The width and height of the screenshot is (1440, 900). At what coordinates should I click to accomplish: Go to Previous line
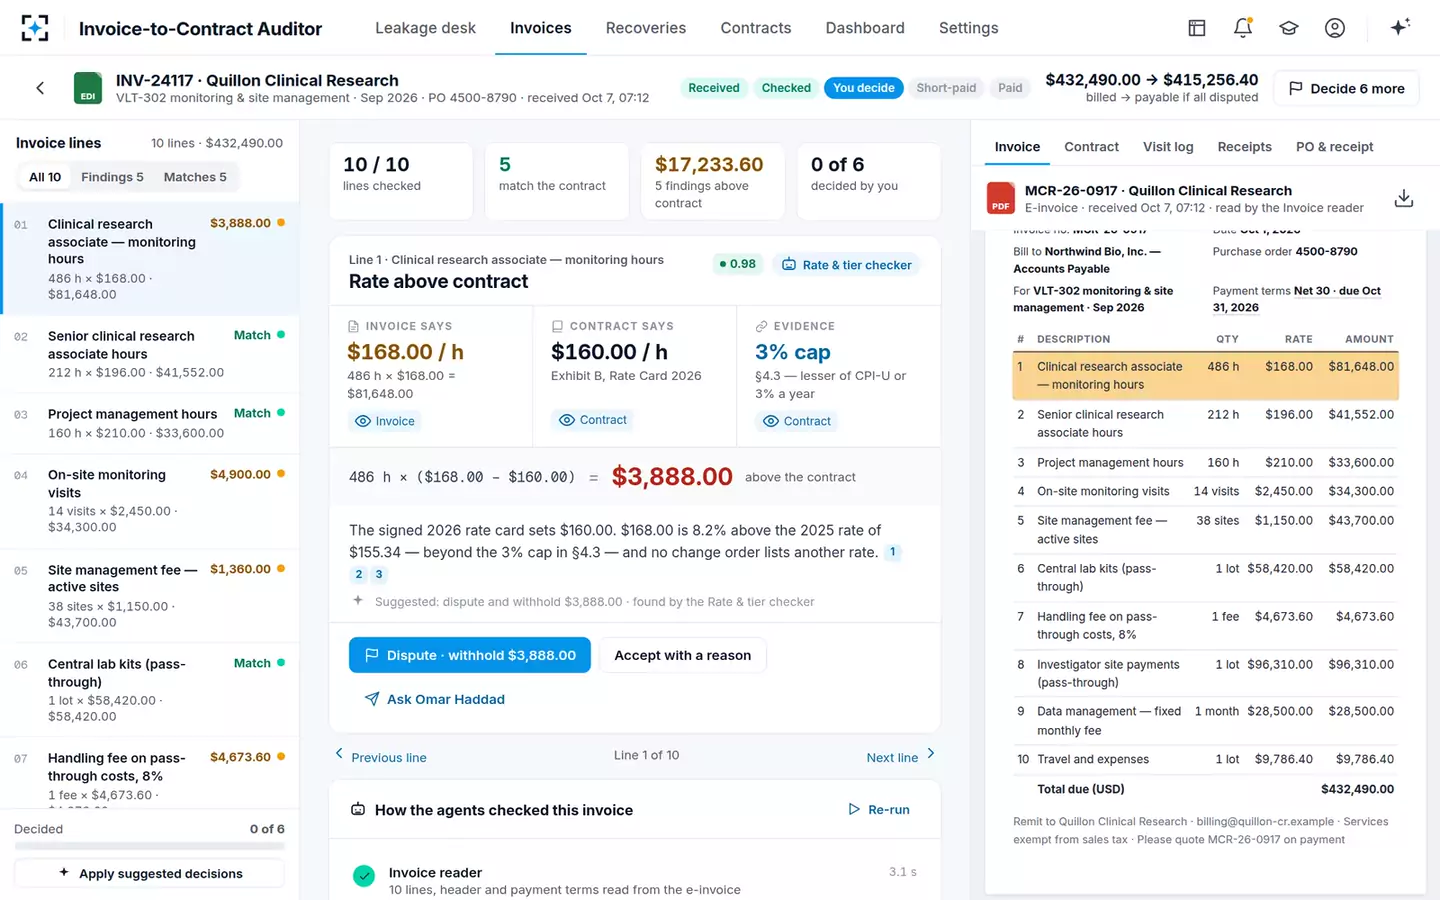(381, 756)
